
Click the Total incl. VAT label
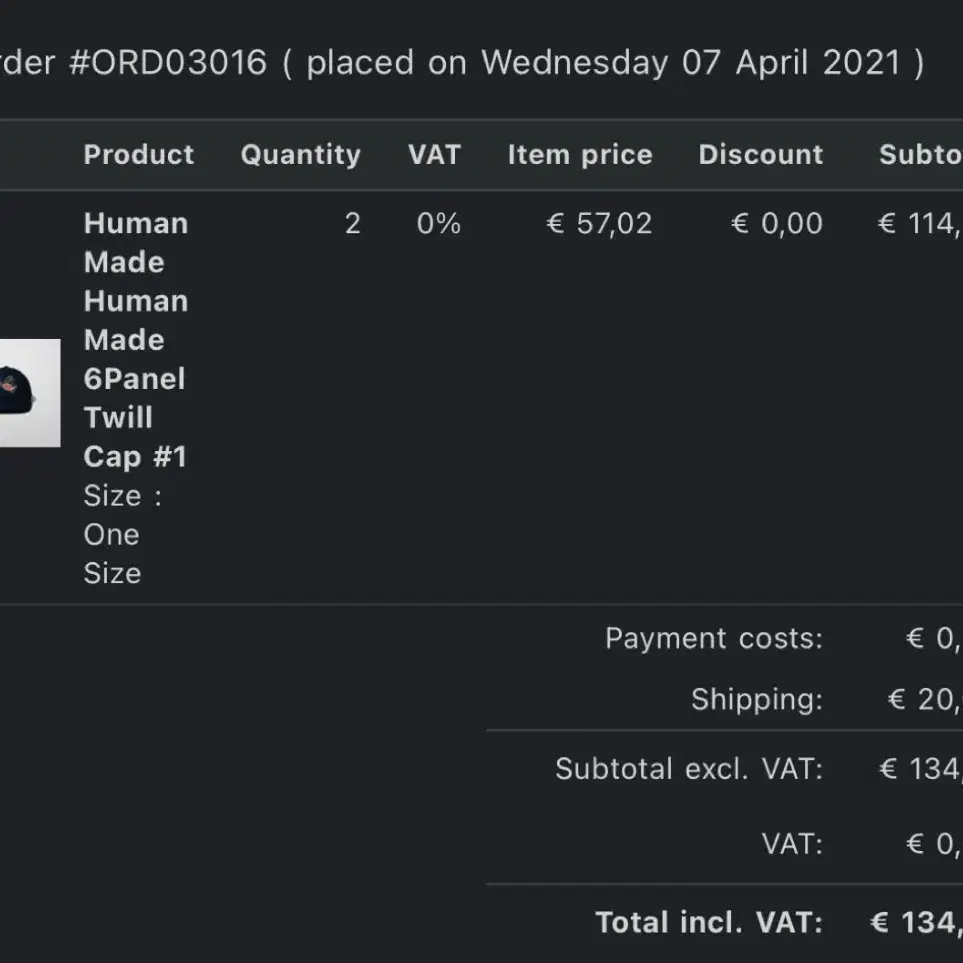point(709,922)
